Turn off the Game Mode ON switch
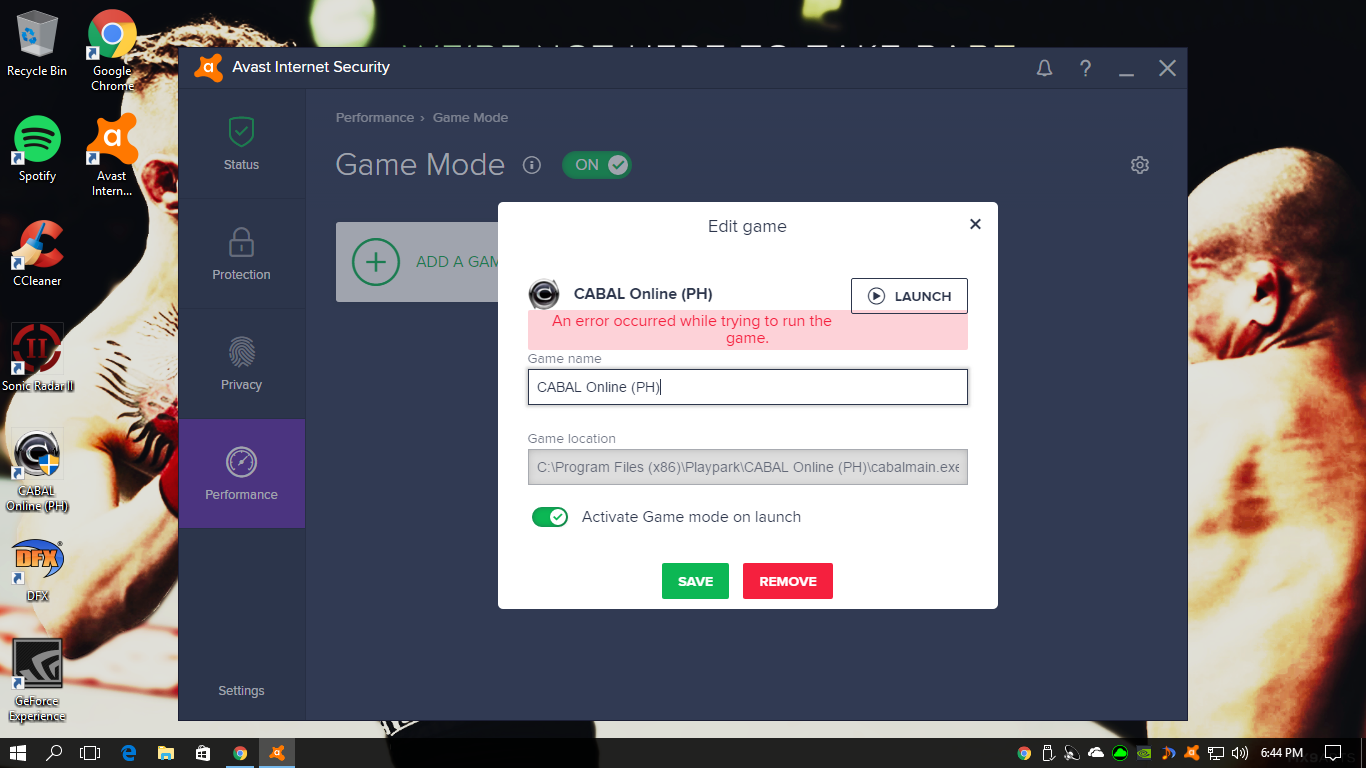Image resolution: width=1366 pixels, height=768 pixels. [597, 165]
